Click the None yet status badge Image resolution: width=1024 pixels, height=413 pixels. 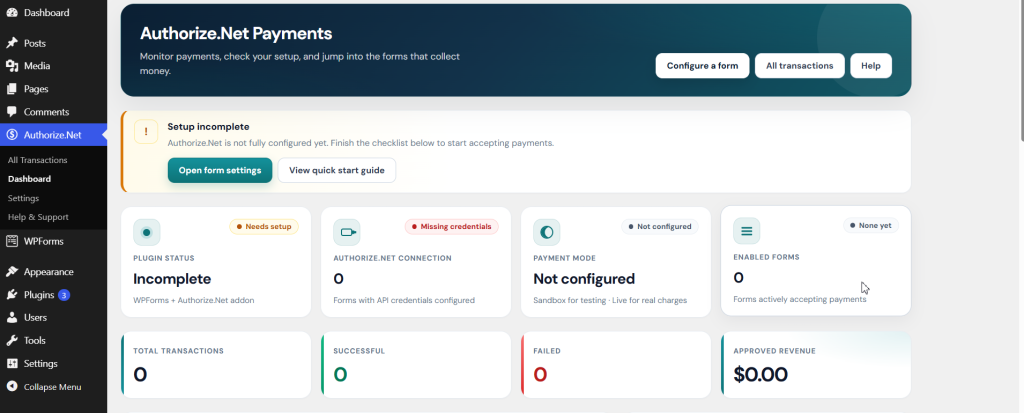click(x=871, y=225)
